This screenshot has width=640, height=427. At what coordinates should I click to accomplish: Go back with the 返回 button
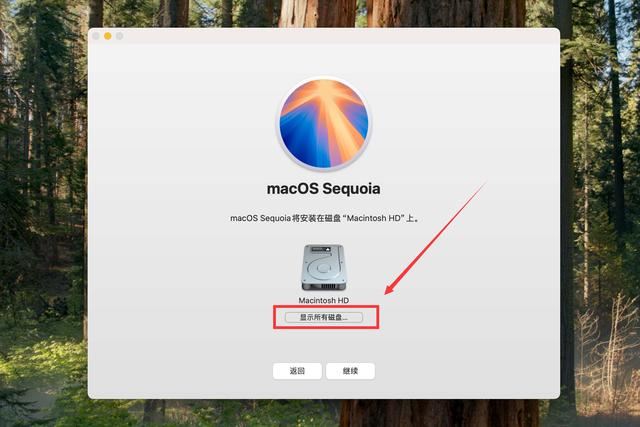[x=297, y=371]
